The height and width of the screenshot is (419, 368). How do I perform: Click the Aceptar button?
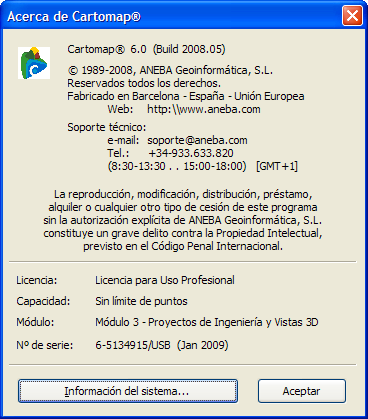click(x=302, y=391)
